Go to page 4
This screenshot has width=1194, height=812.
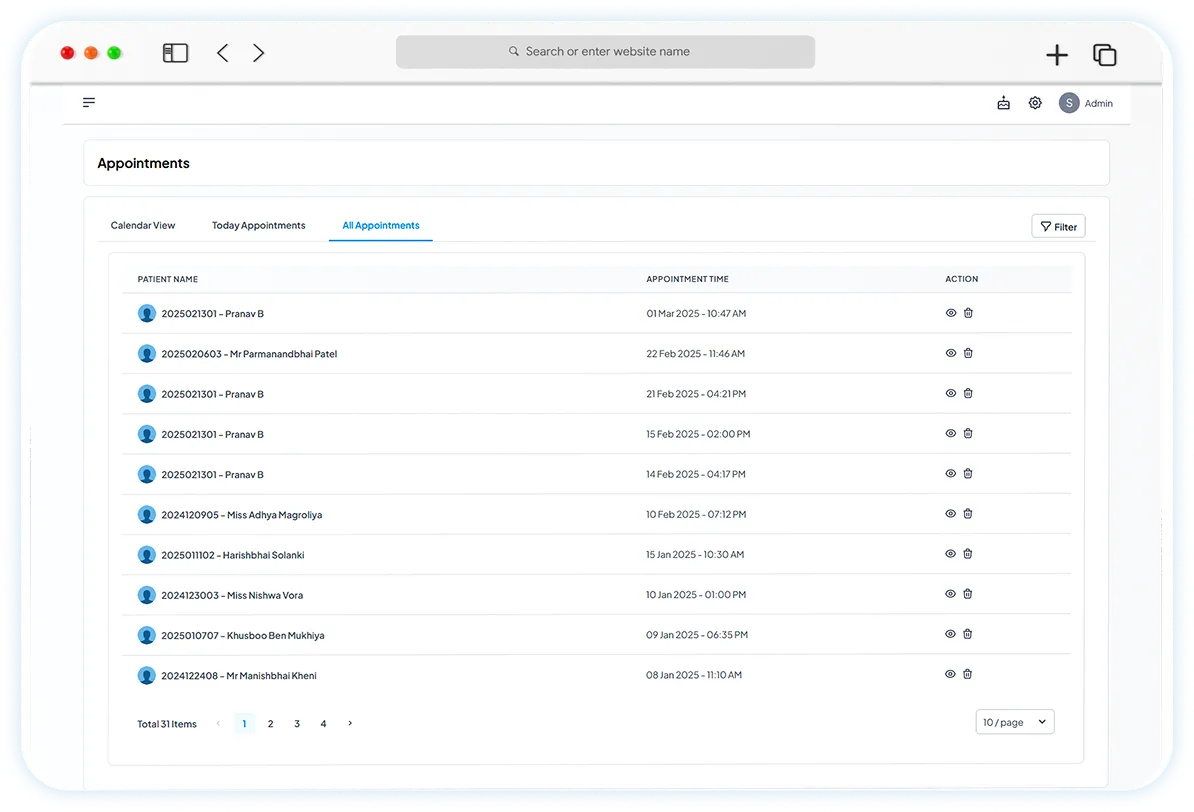(x=324, y=724)
